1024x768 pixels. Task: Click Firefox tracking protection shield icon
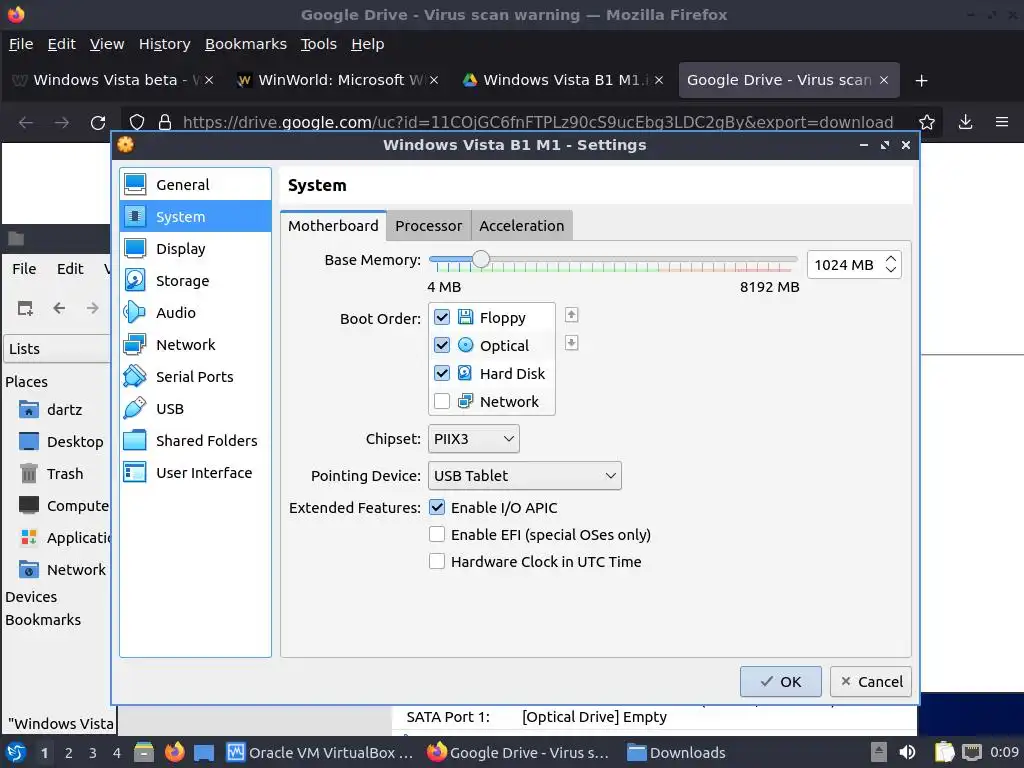click(x=136, y=122)
